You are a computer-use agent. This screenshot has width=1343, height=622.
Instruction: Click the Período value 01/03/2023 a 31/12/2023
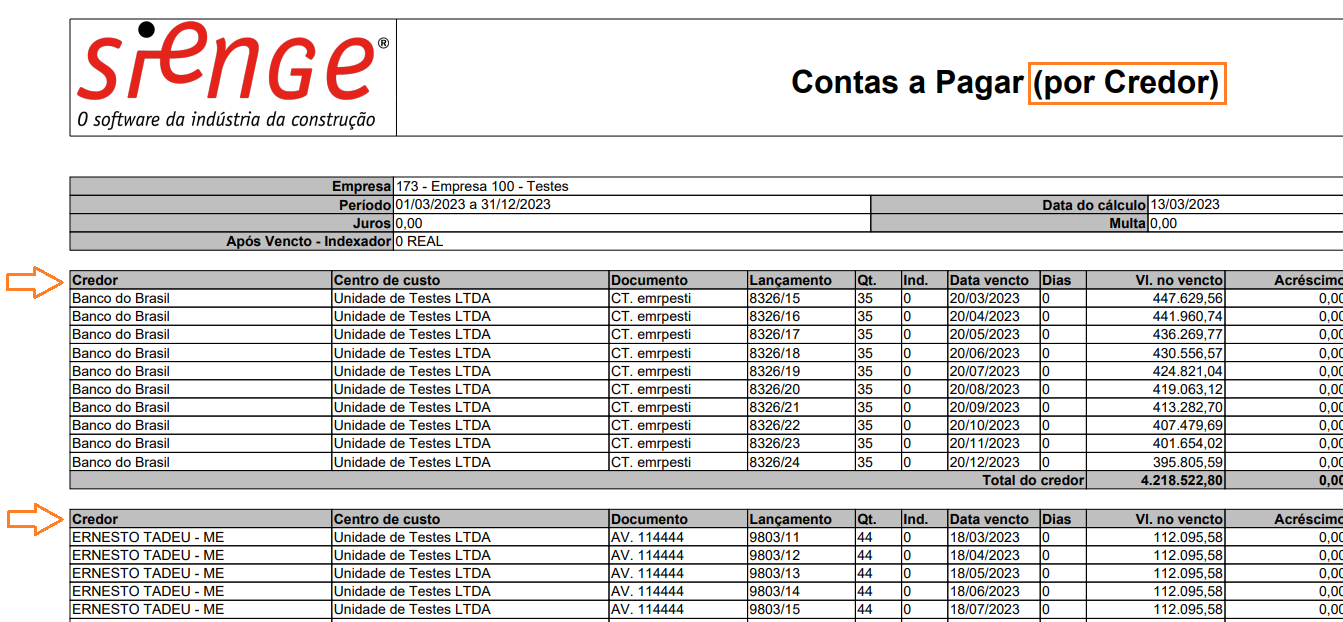(474, 204)
